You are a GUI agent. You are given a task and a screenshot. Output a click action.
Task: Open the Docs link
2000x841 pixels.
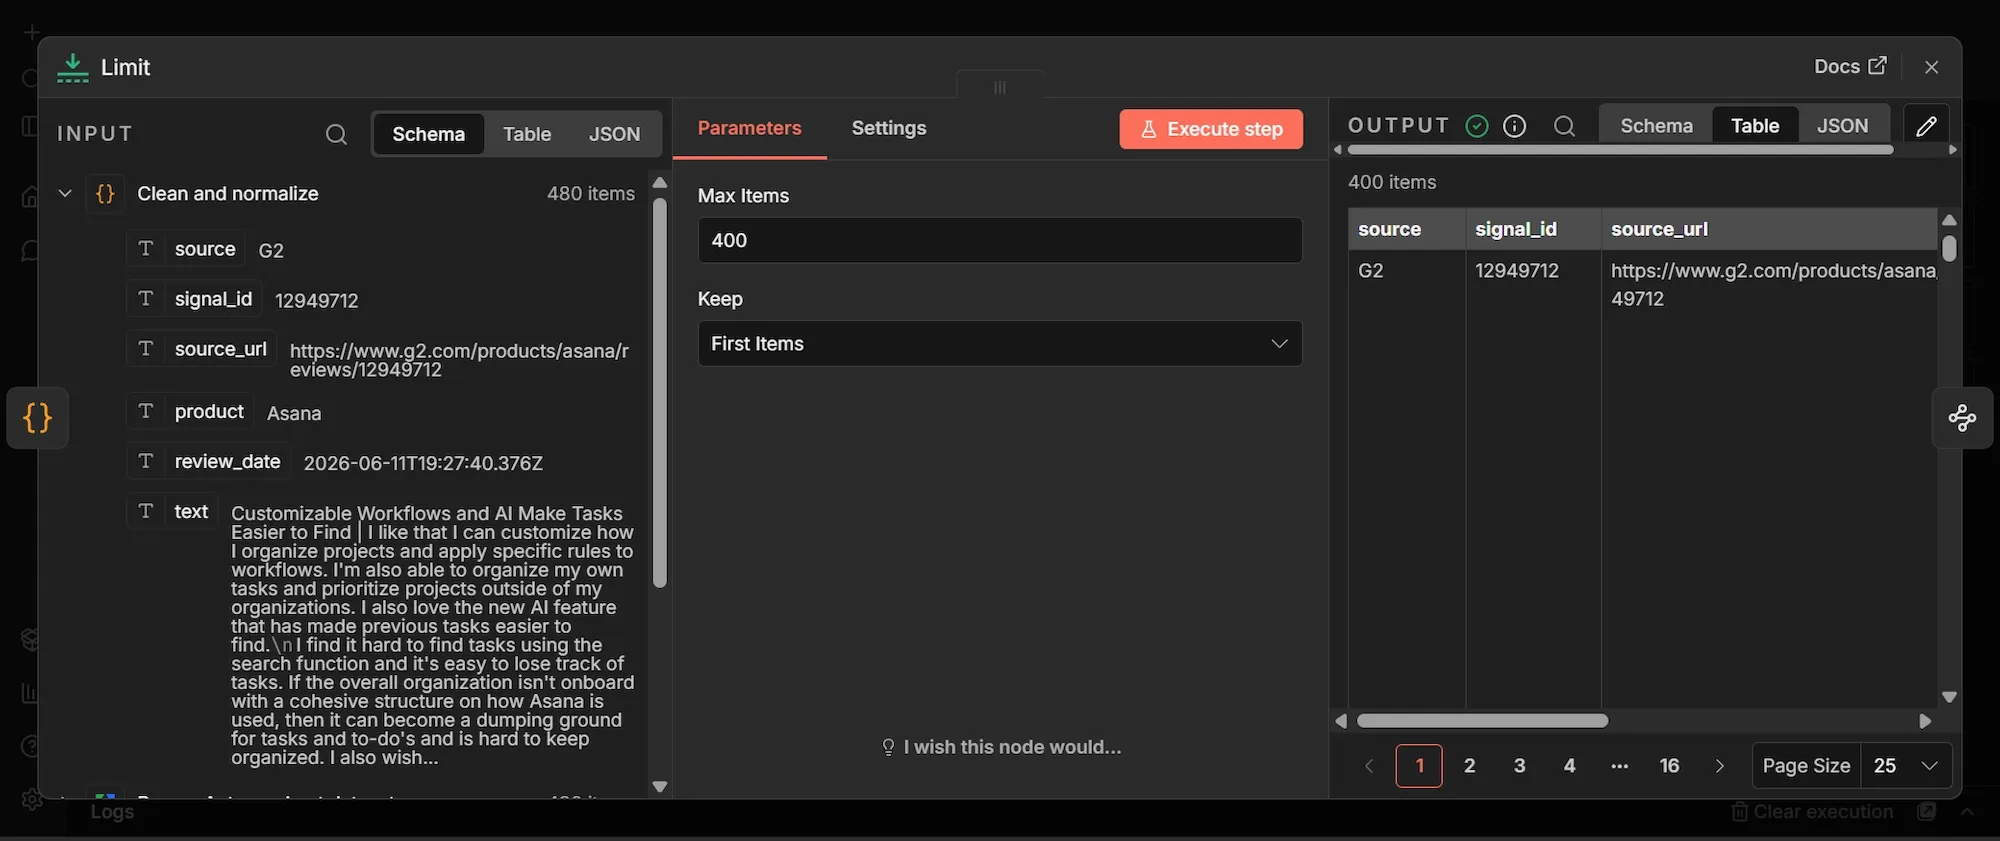coord(1850,66)
